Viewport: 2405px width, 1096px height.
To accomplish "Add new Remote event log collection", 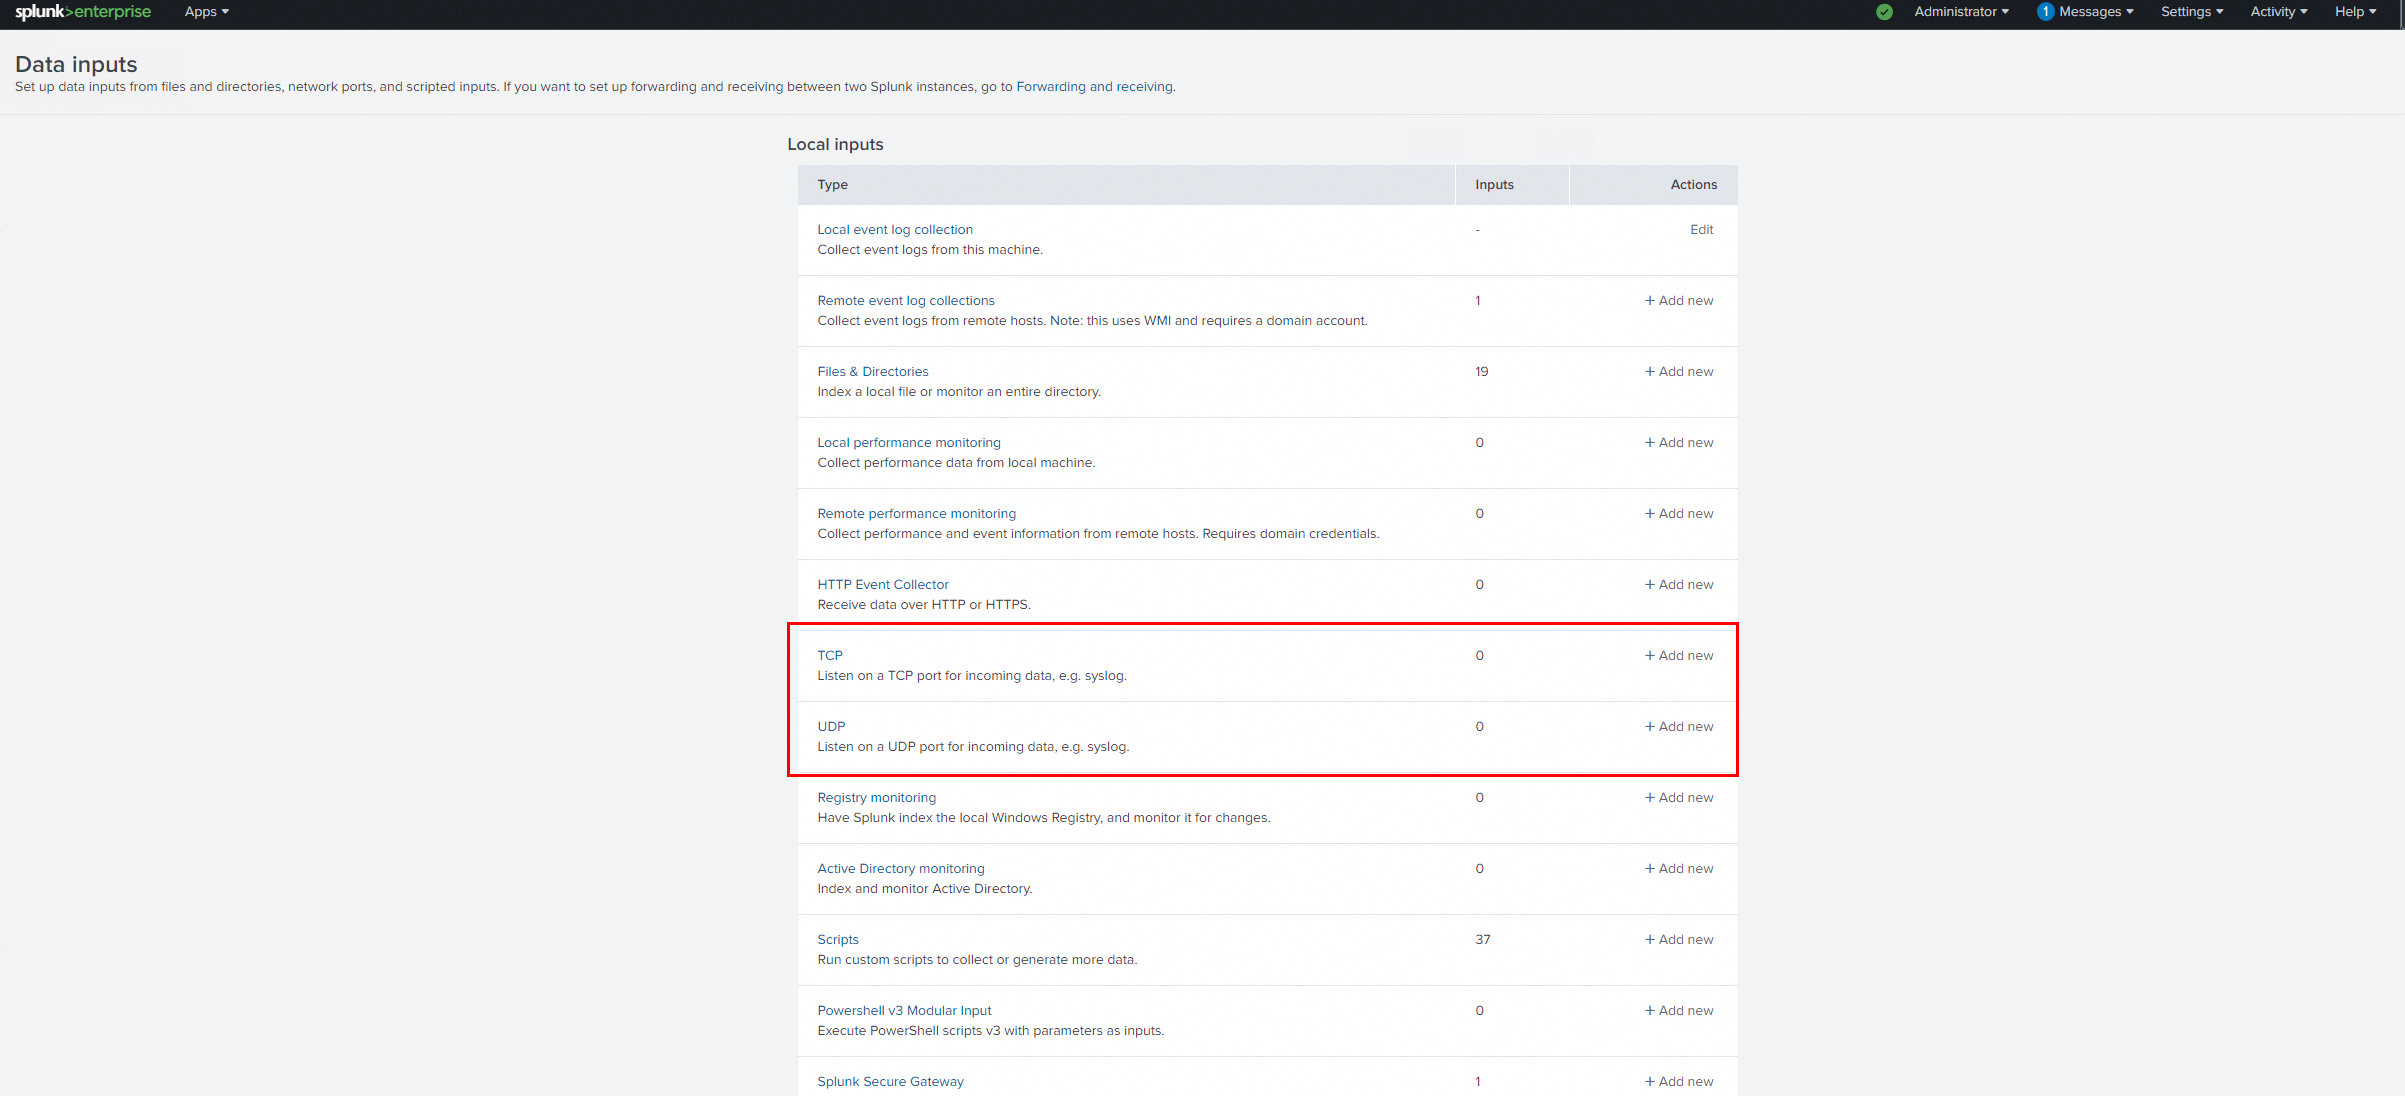I will 1679,301.
